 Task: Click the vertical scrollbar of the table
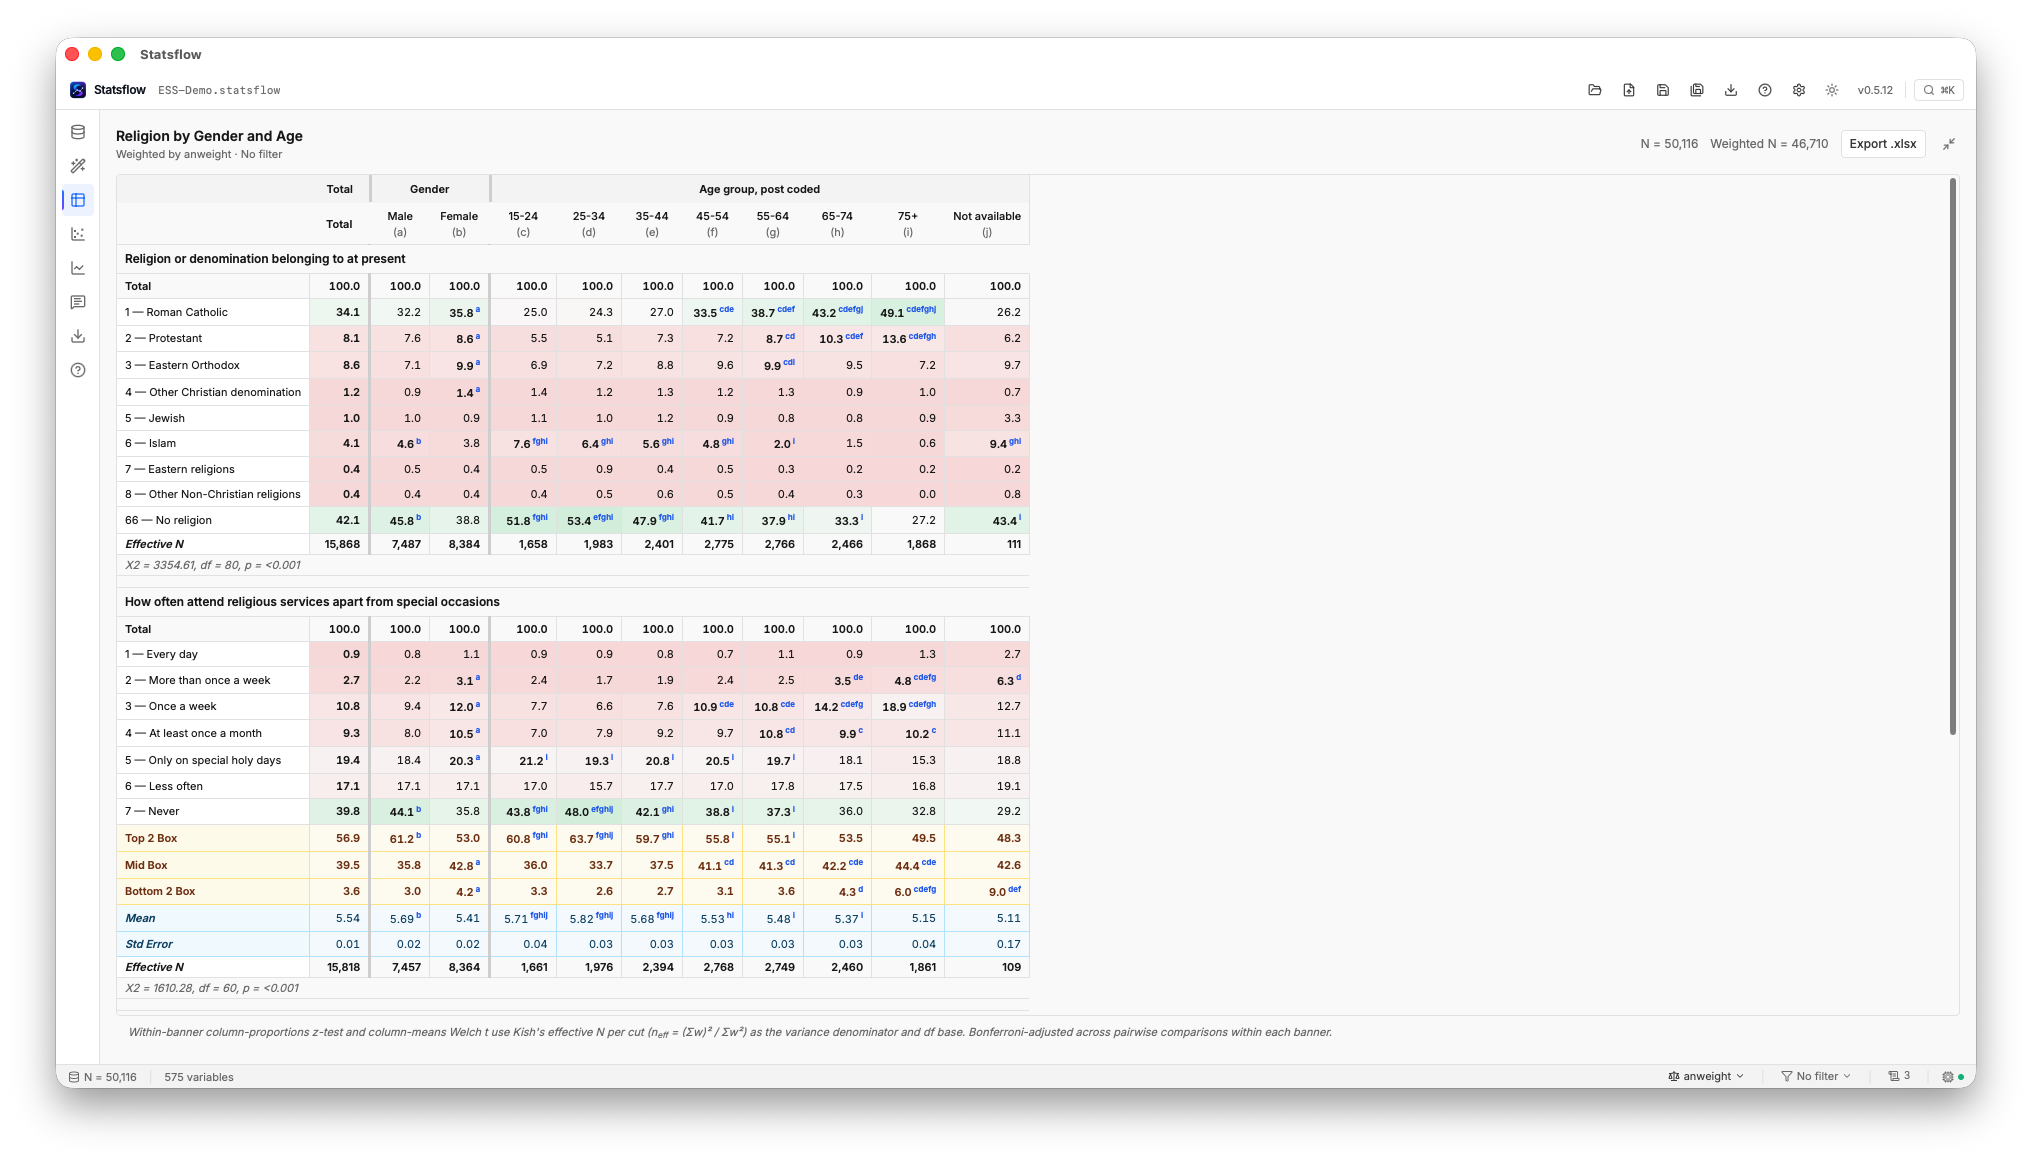point(1952,456)
